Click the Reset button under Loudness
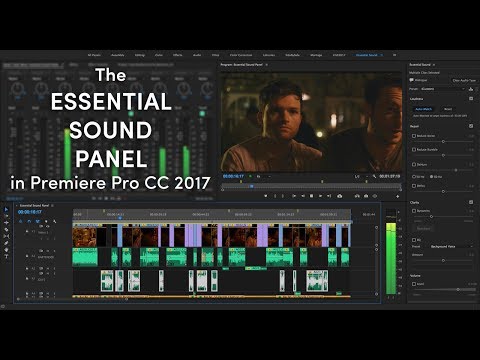This screenshot has height=360, width=480. click(448, 109)
